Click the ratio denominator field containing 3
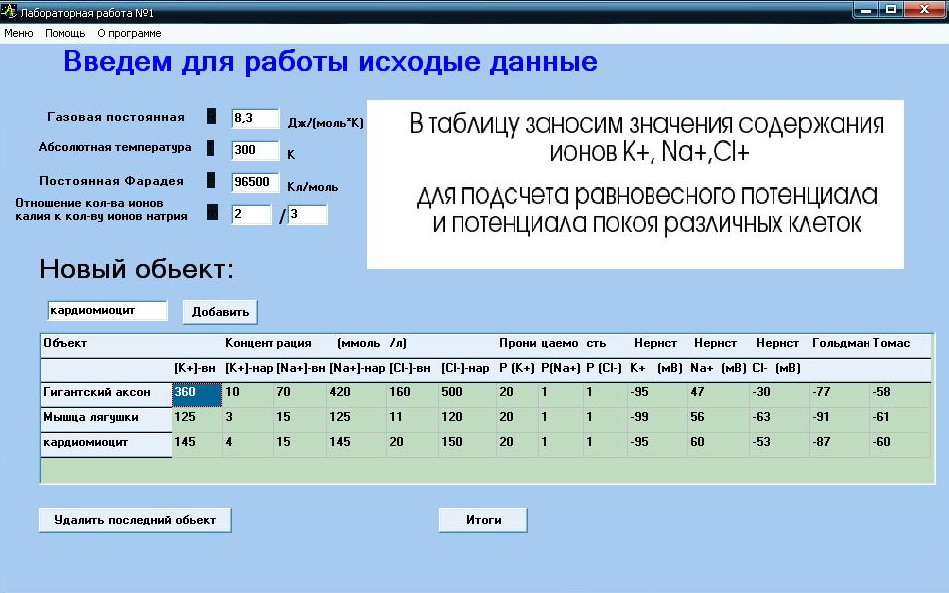Image resolution: width=949 pixels, height=593 pixels. (307, 214)
